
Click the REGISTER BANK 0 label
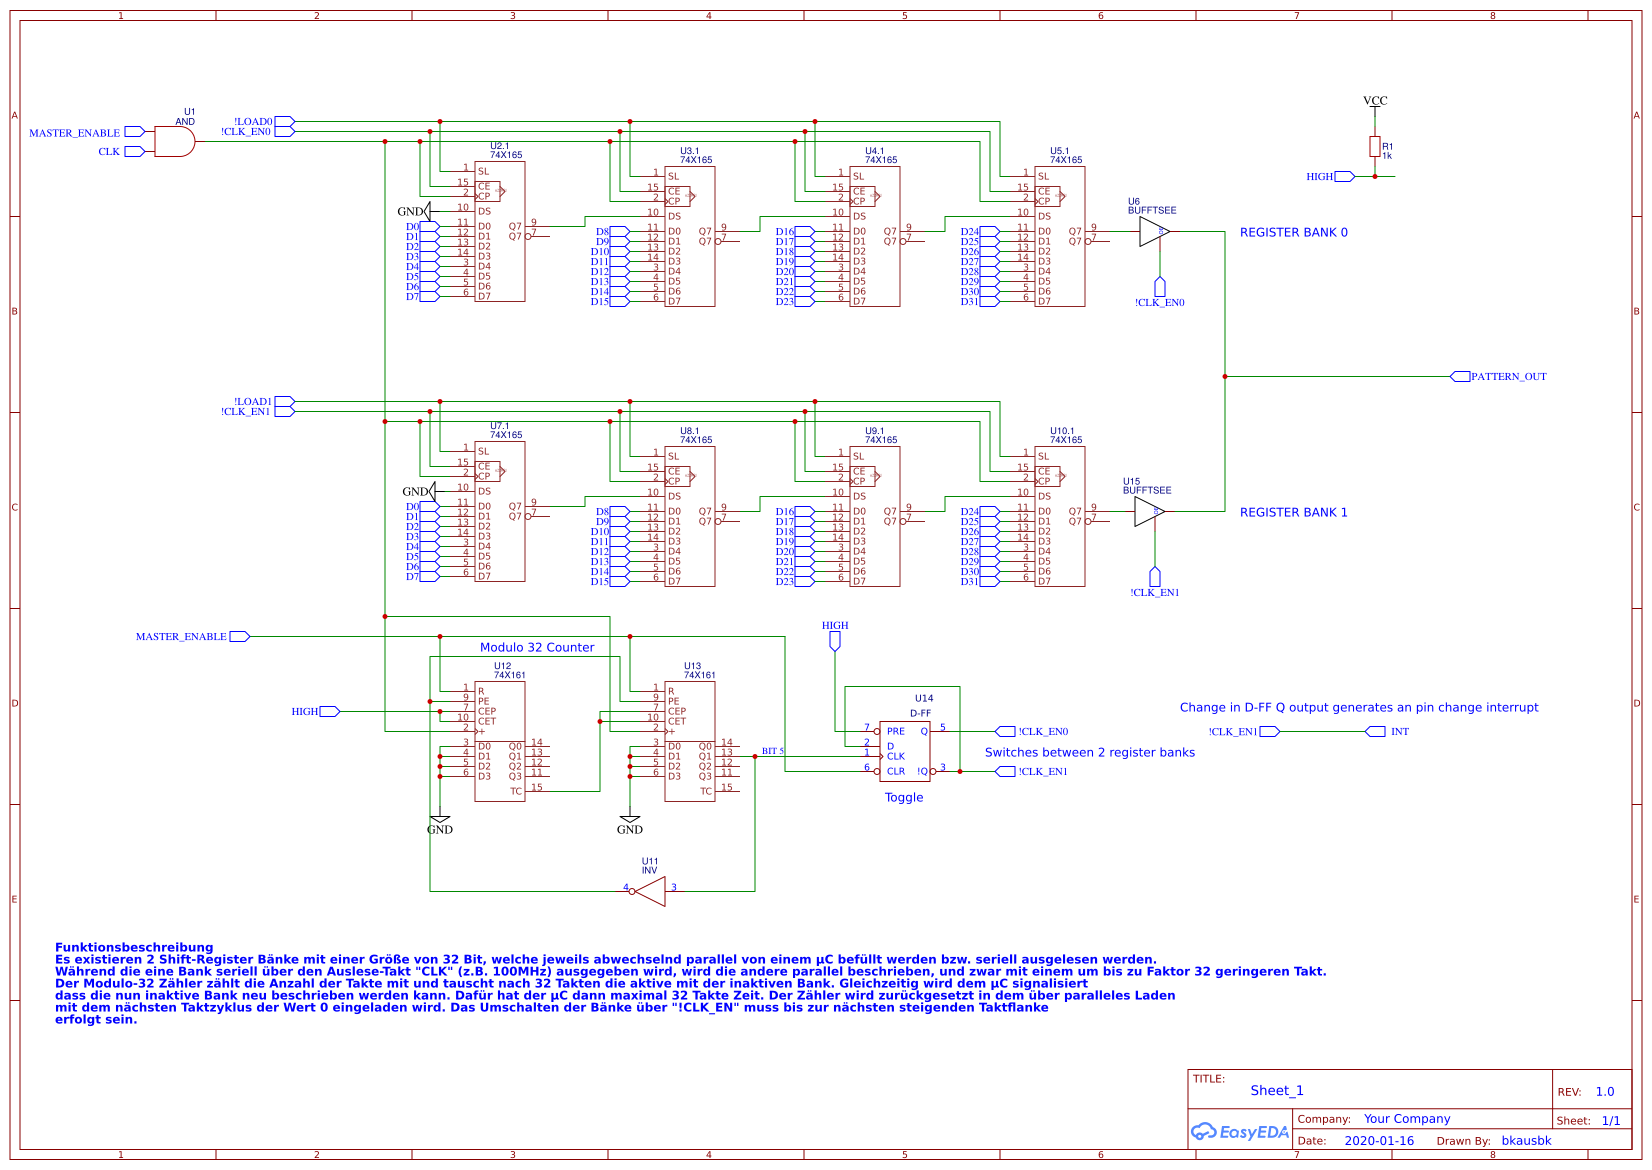pos(1295,232)
